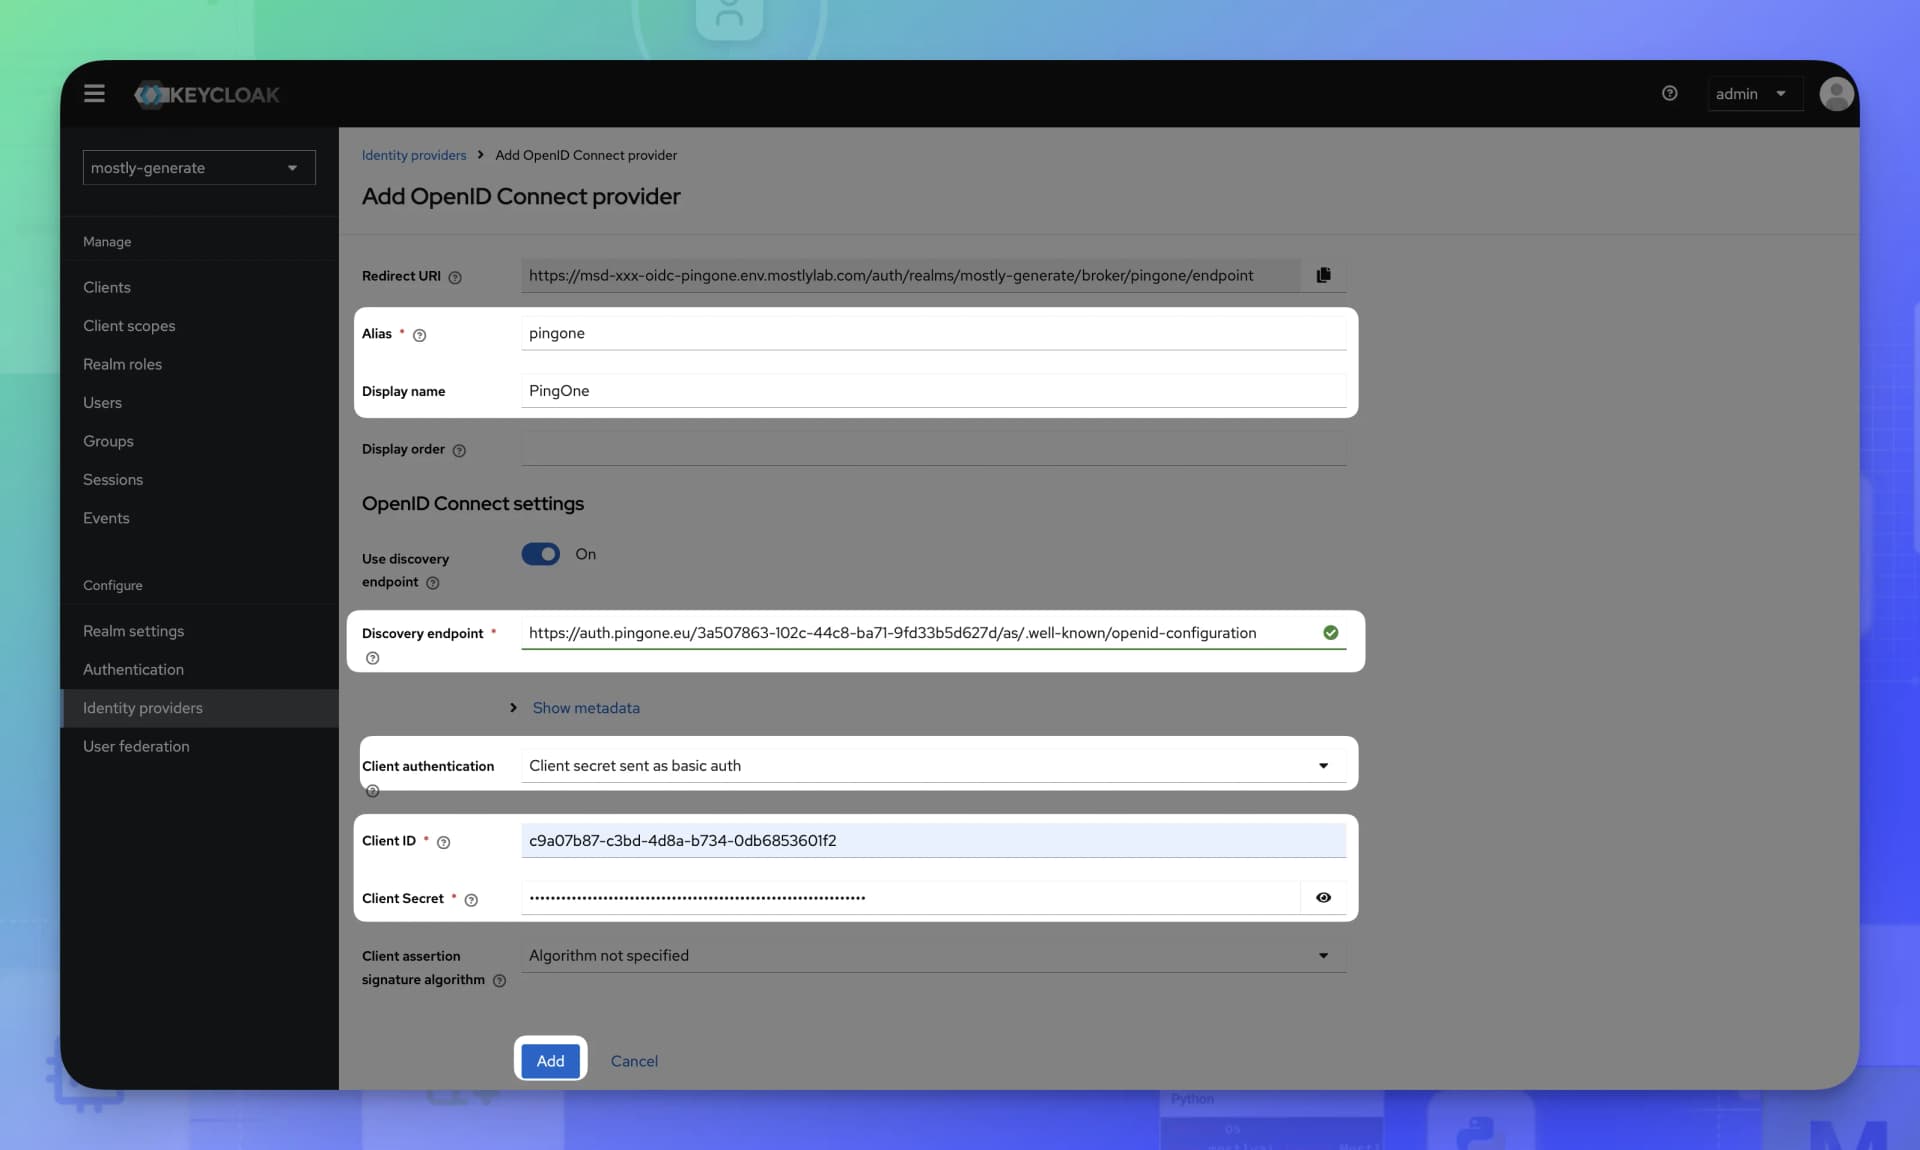
Task: Navigate to Groups
Action: (x=108, y=441)
